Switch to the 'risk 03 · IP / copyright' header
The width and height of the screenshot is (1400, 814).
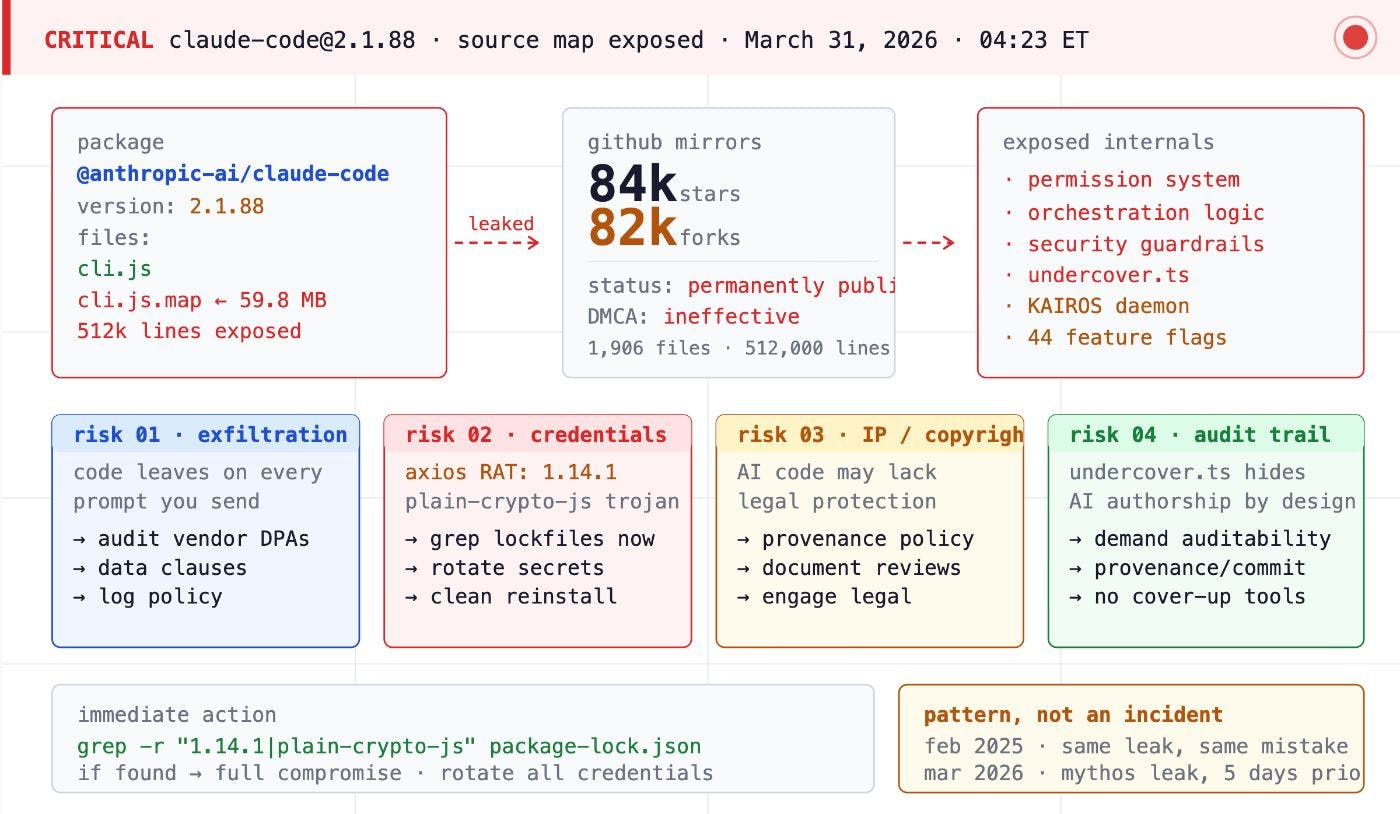tap(881, 434)
